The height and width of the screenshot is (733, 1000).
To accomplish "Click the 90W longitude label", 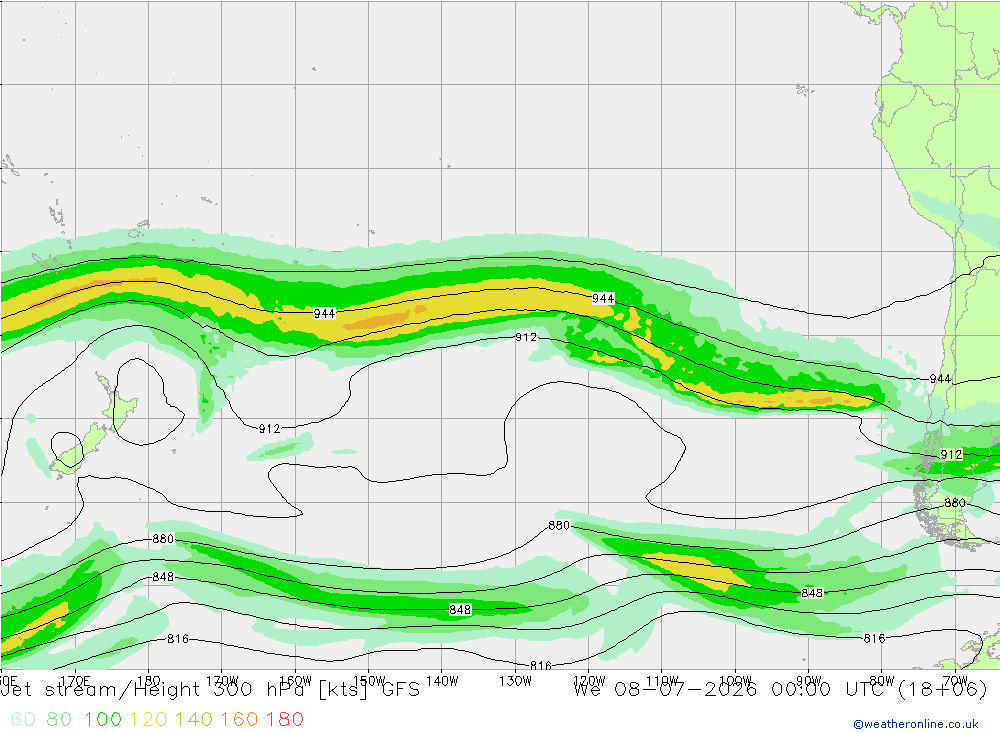I will (809, 681).
